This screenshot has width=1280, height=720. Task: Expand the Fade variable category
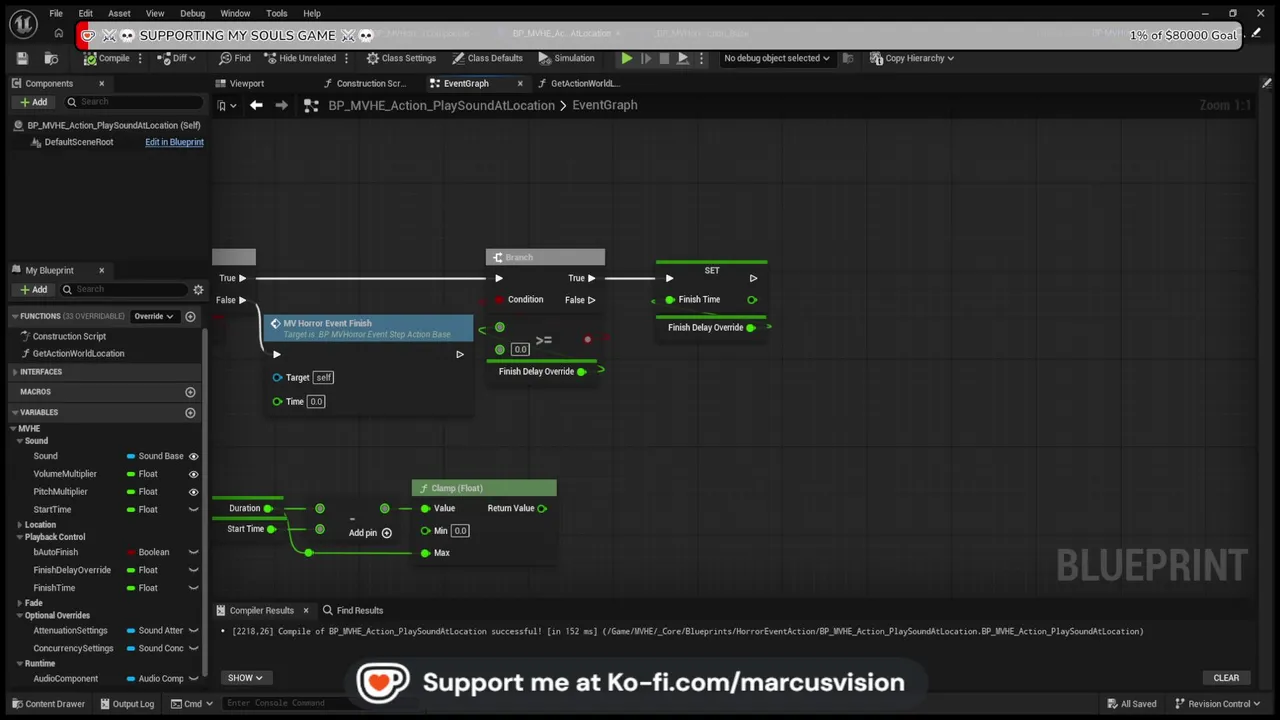coord(20,603)
